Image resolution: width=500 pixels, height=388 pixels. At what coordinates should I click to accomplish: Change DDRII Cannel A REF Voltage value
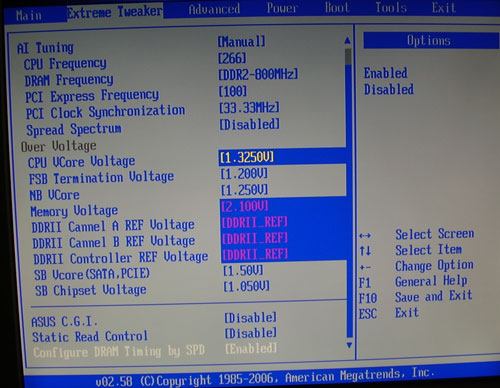click(x=255, y=222)
